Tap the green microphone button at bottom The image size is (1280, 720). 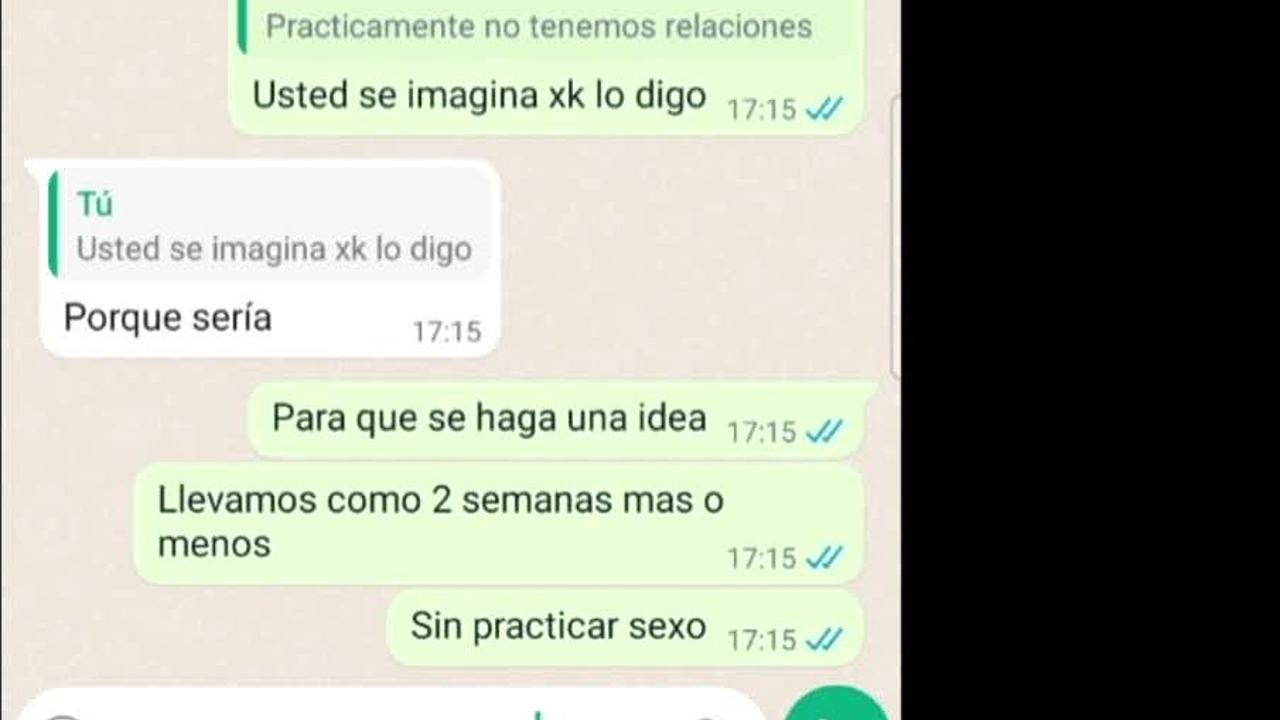tap(836, 705)
